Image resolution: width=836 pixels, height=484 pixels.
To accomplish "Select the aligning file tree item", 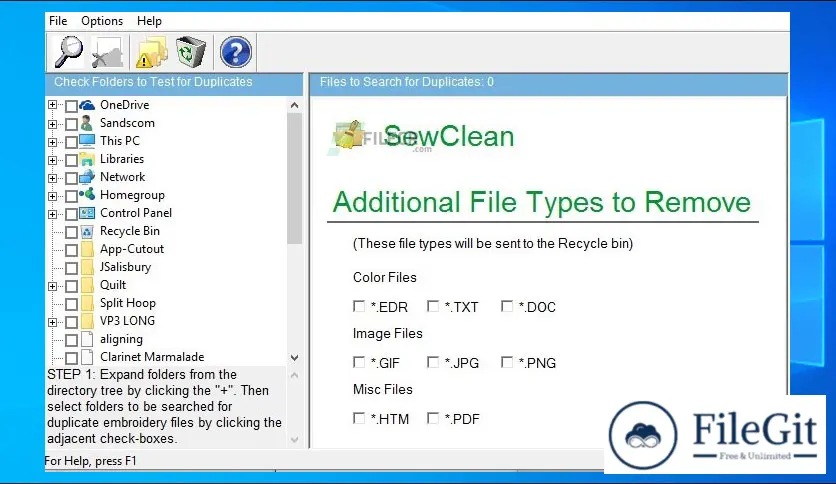I will click(x=121, y=339).
